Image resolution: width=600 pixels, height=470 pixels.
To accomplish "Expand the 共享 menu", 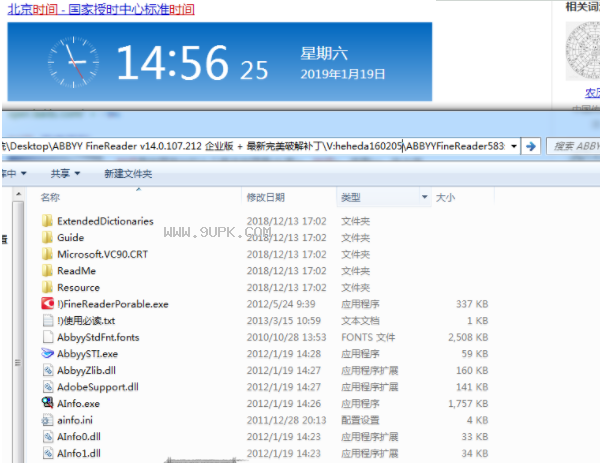I will coord(65,174).
